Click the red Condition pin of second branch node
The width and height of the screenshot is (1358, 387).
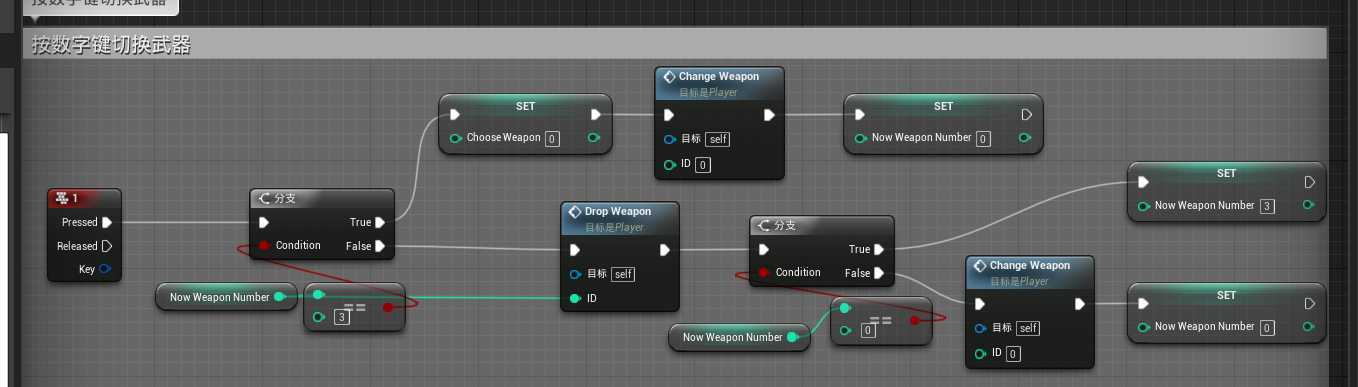pos(765,272)
